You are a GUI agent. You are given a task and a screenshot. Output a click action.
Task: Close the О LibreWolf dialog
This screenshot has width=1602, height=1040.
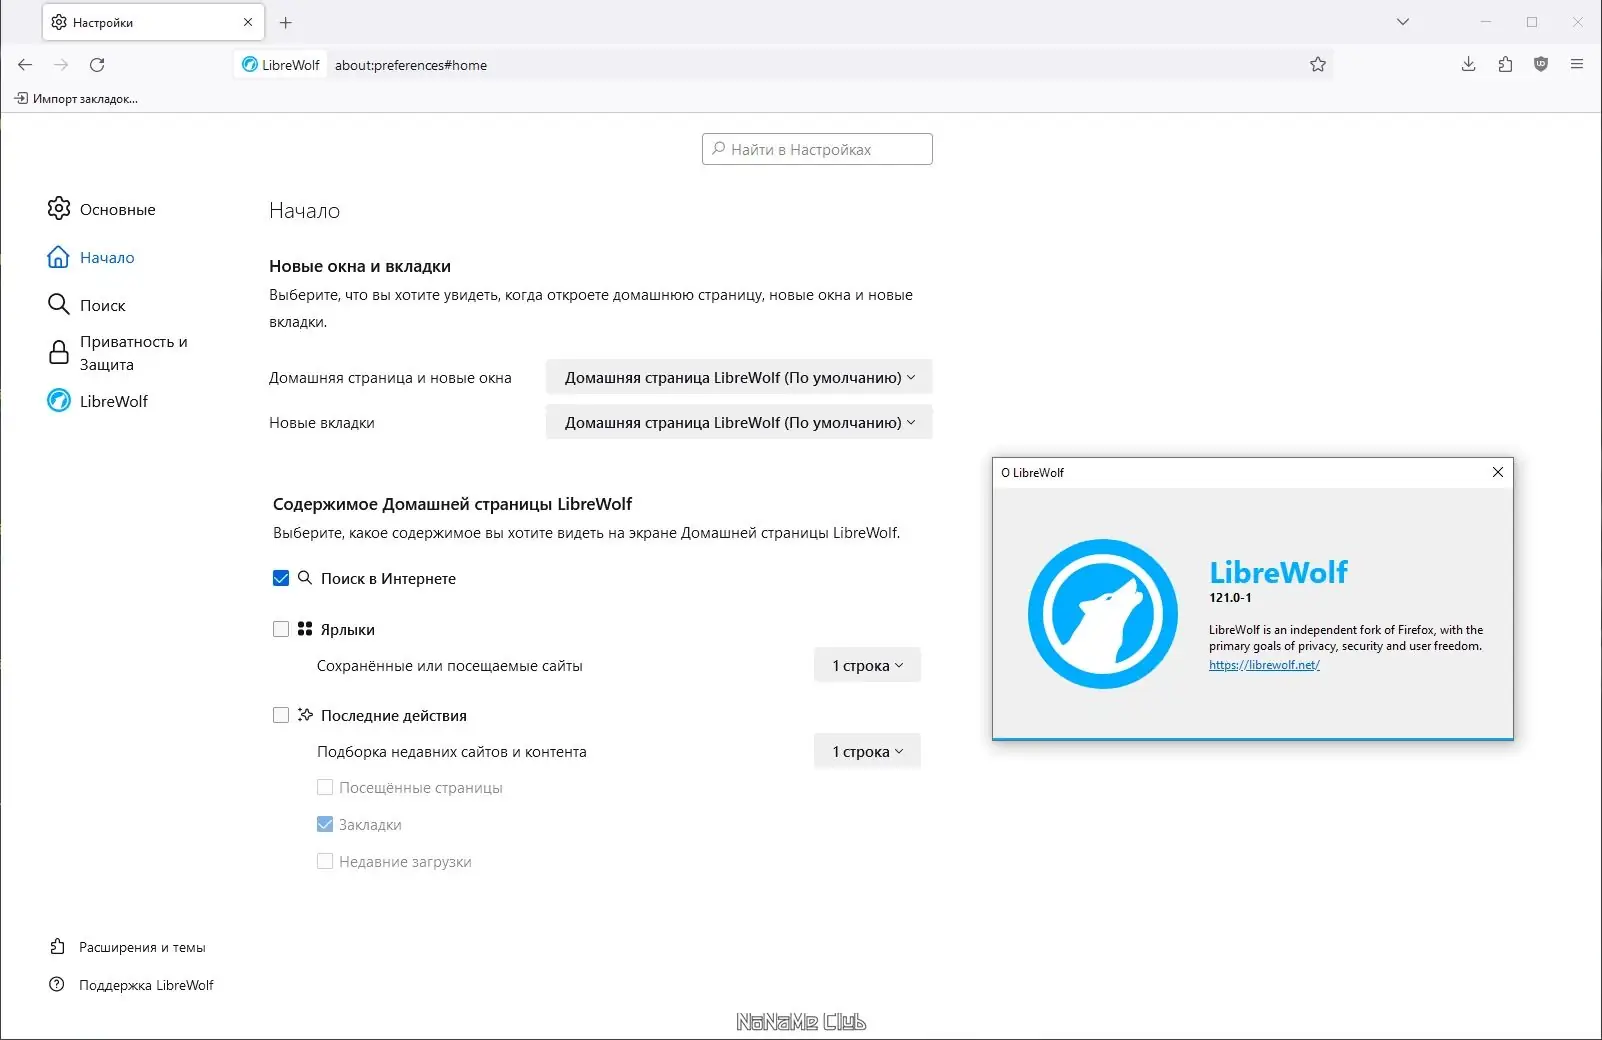tap(1498, 472)
